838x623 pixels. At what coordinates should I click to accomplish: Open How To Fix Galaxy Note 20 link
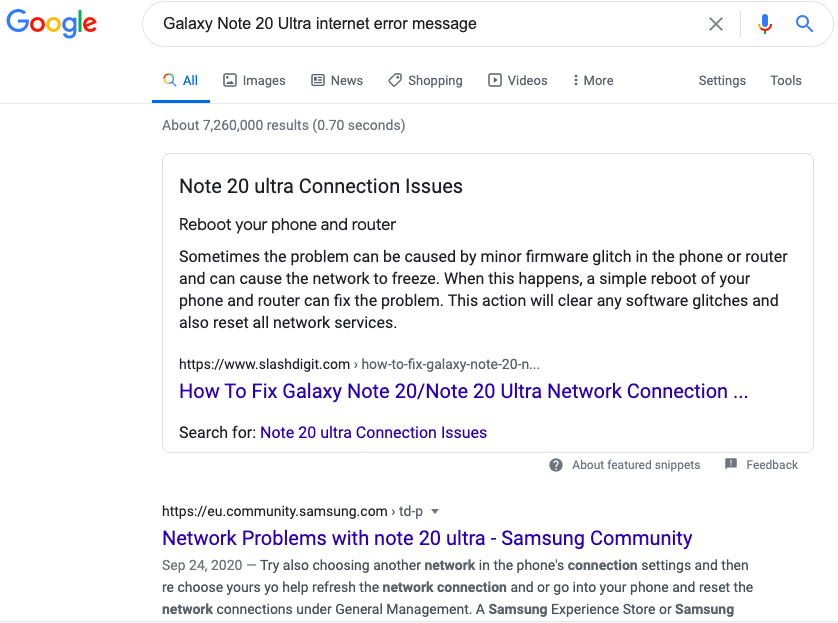click(x=463, y=391)
